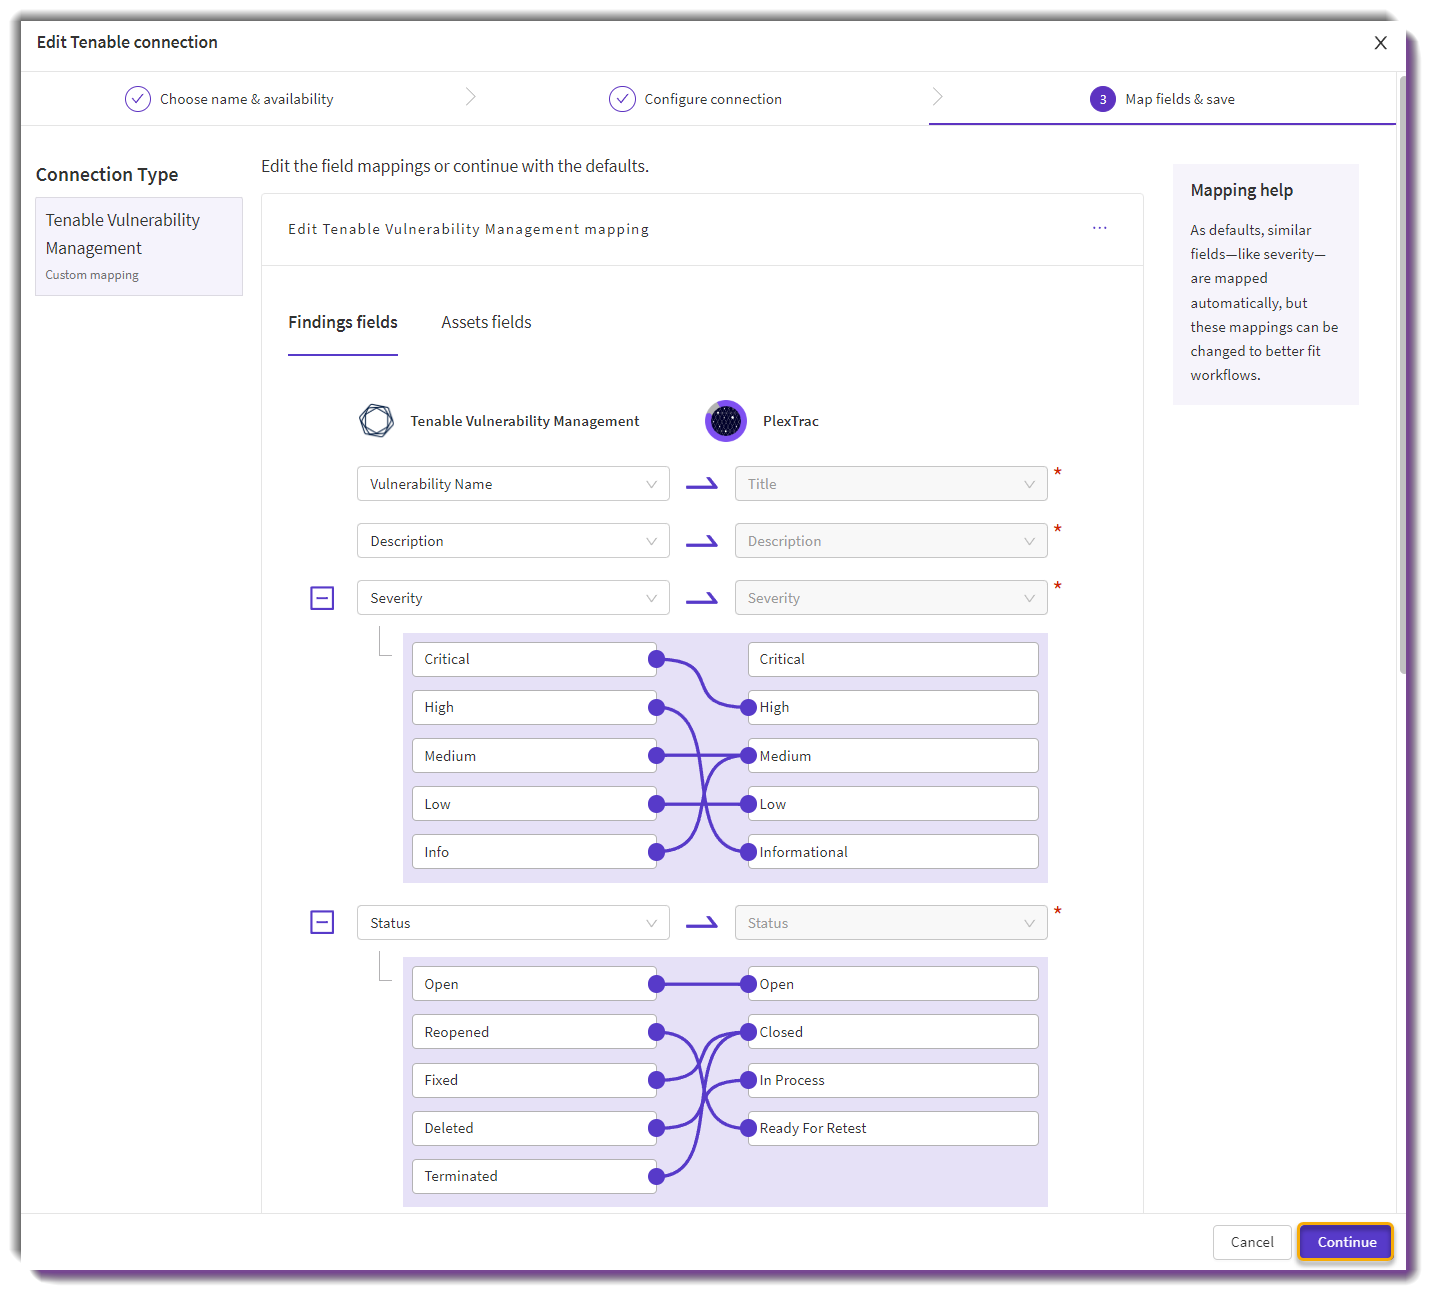Select the PlexTrac Critical severity box
The width and height of the screenshot is (1448, 1312).
coord(893,659)
